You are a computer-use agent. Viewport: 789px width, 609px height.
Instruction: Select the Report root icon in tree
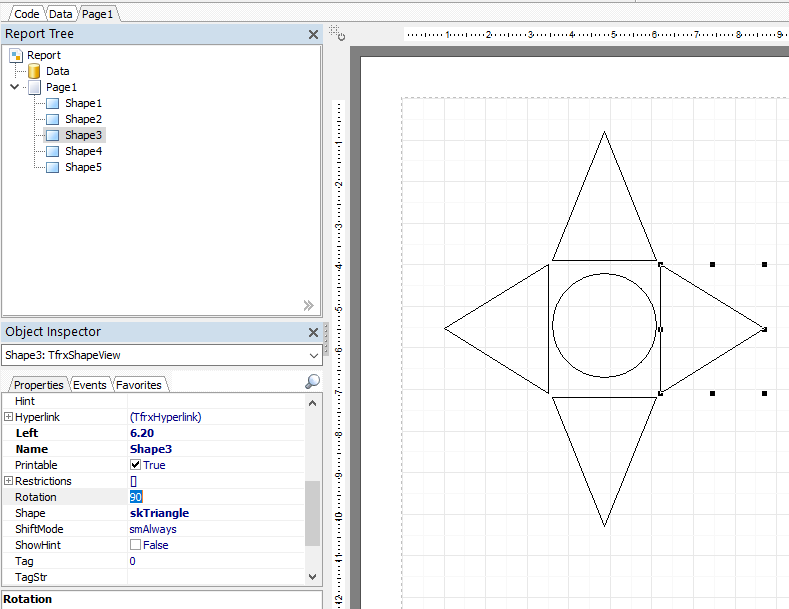(16, 55)
